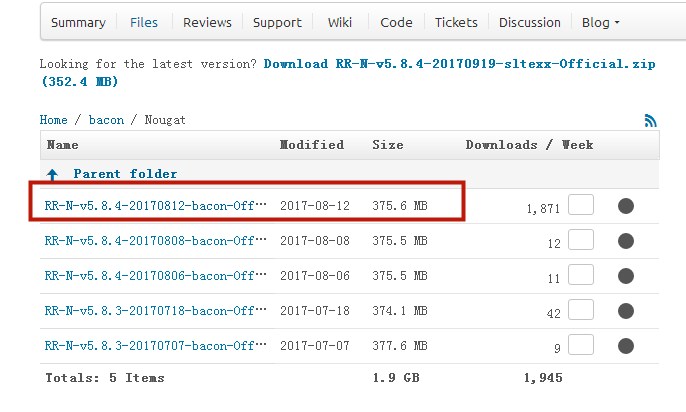Open the Support tab
Viewport: 686px width, 412px height.
click(277, 22)
